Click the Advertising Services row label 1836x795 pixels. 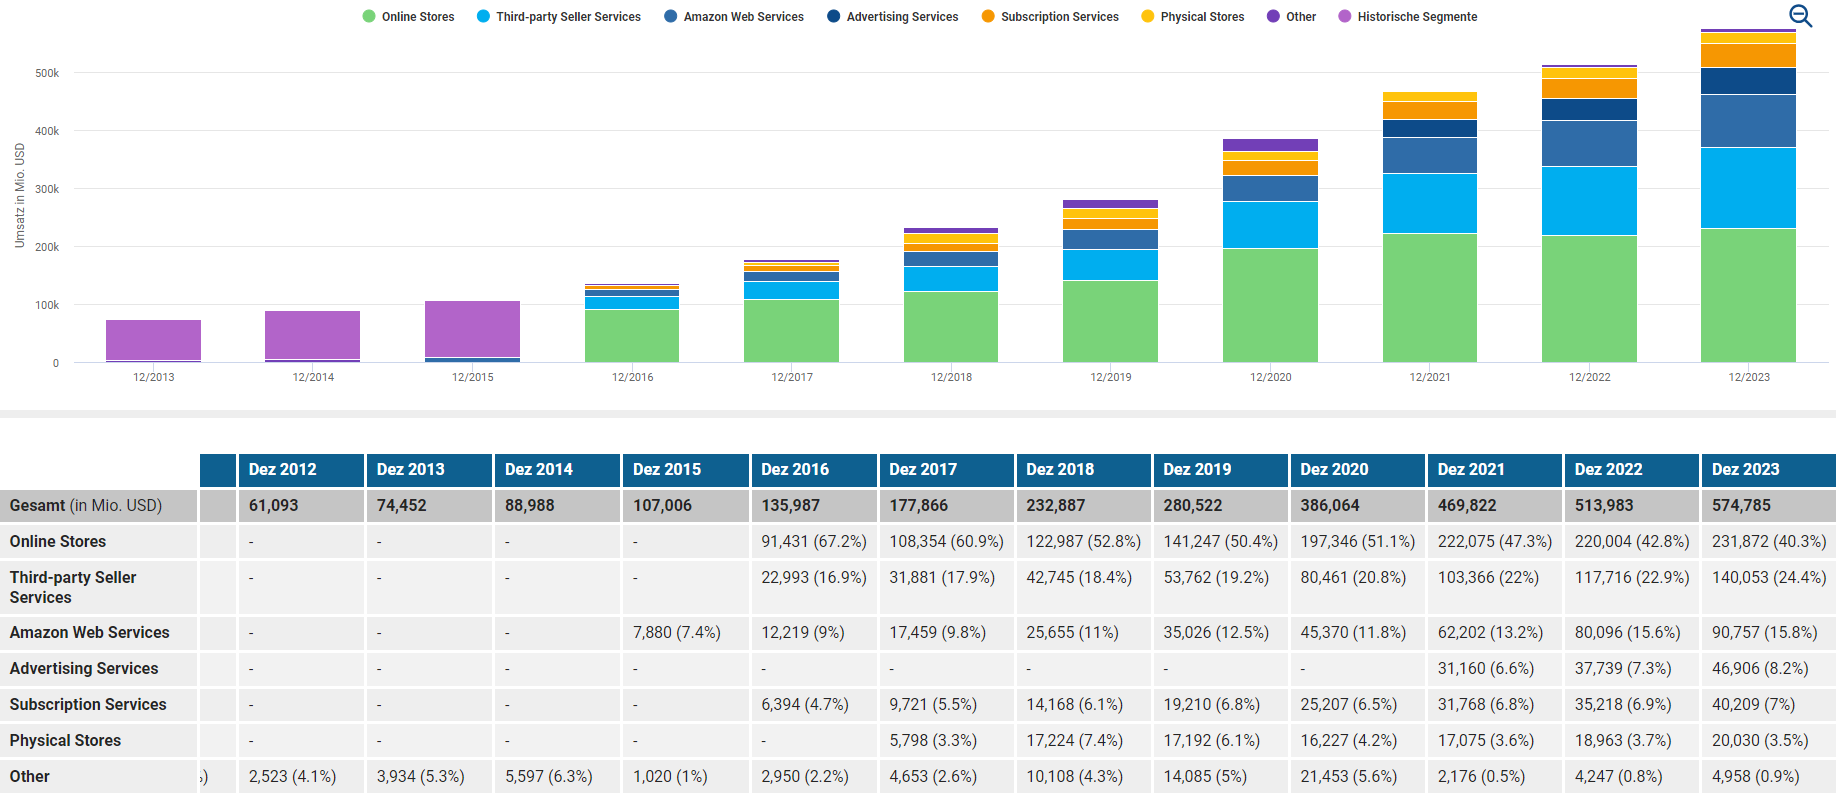coord(84,669)
